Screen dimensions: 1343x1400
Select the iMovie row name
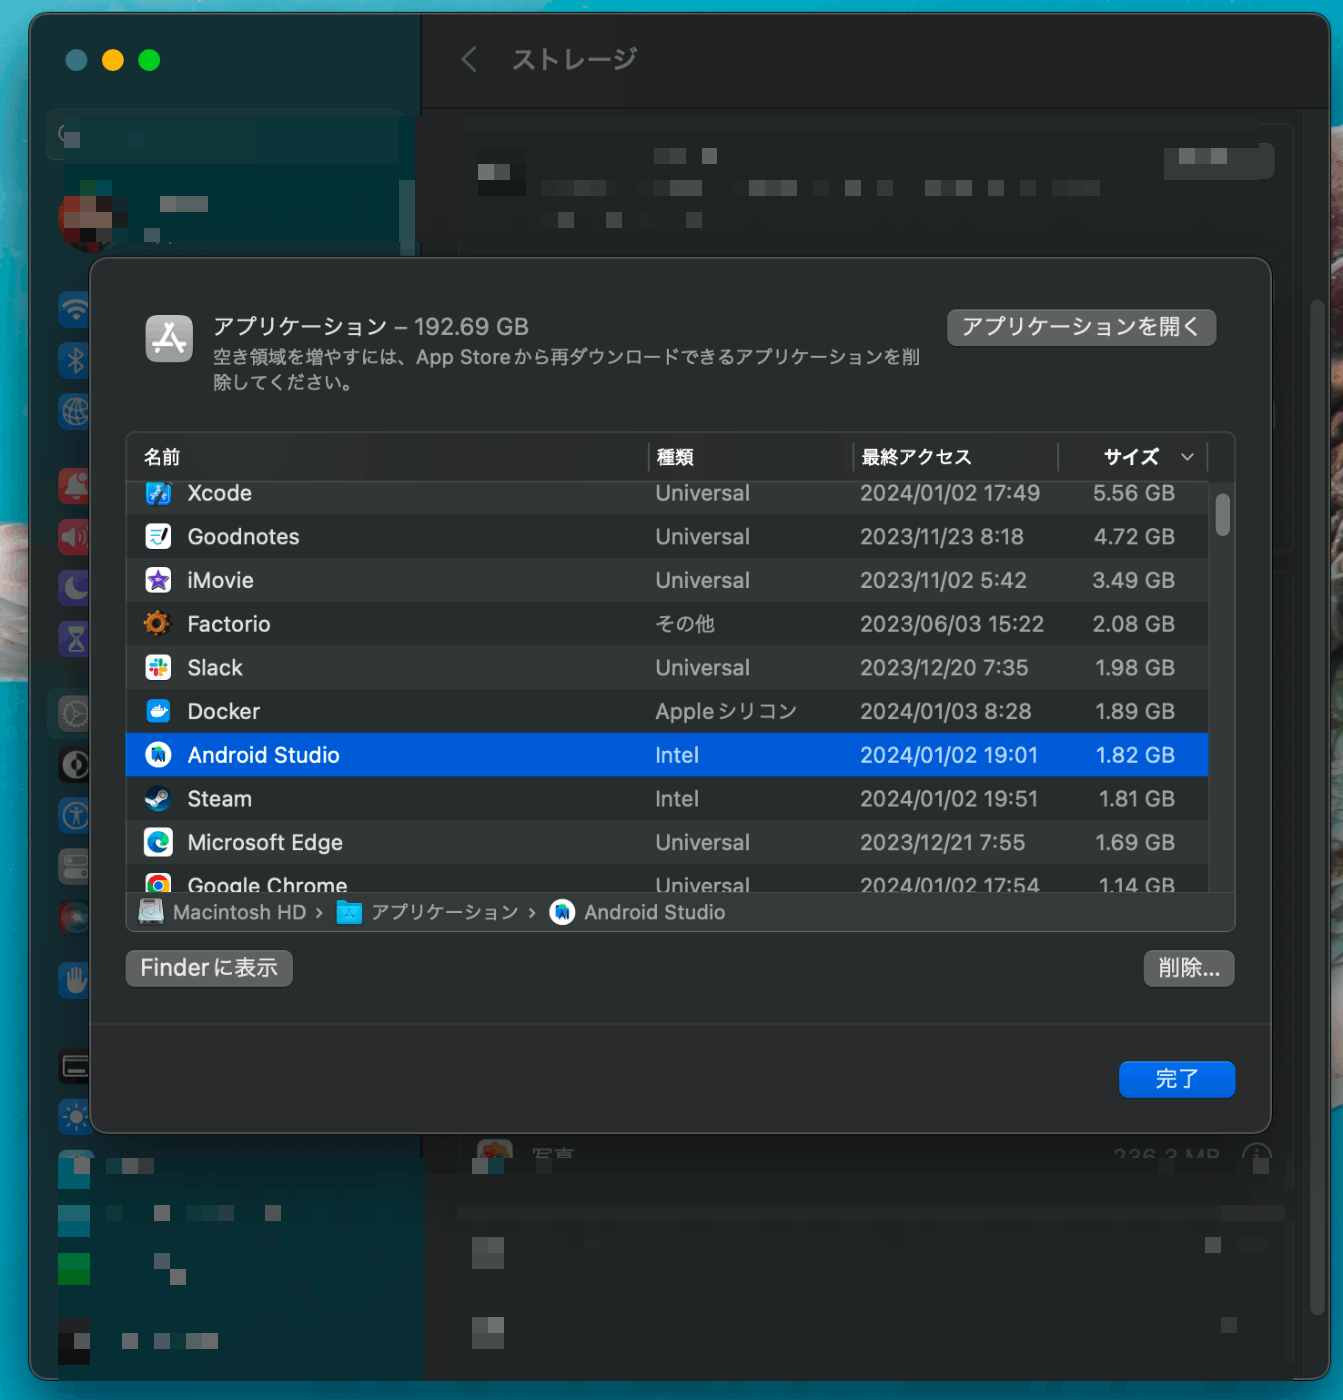coord(220,580)
